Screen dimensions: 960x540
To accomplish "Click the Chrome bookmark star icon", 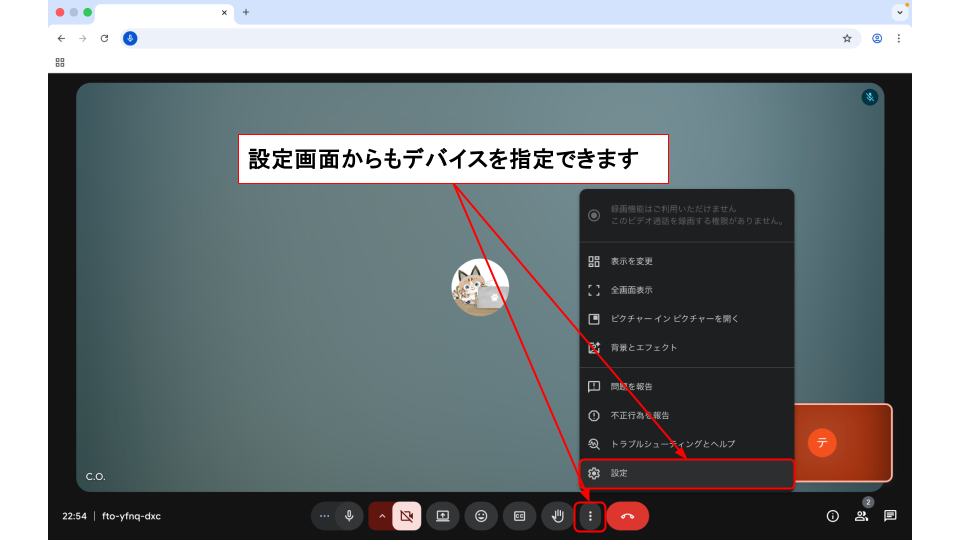I will (847, 38).
